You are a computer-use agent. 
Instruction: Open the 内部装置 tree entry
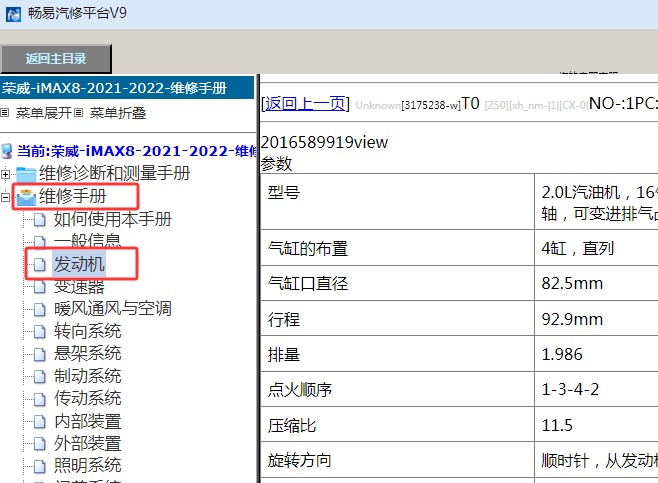87,421
